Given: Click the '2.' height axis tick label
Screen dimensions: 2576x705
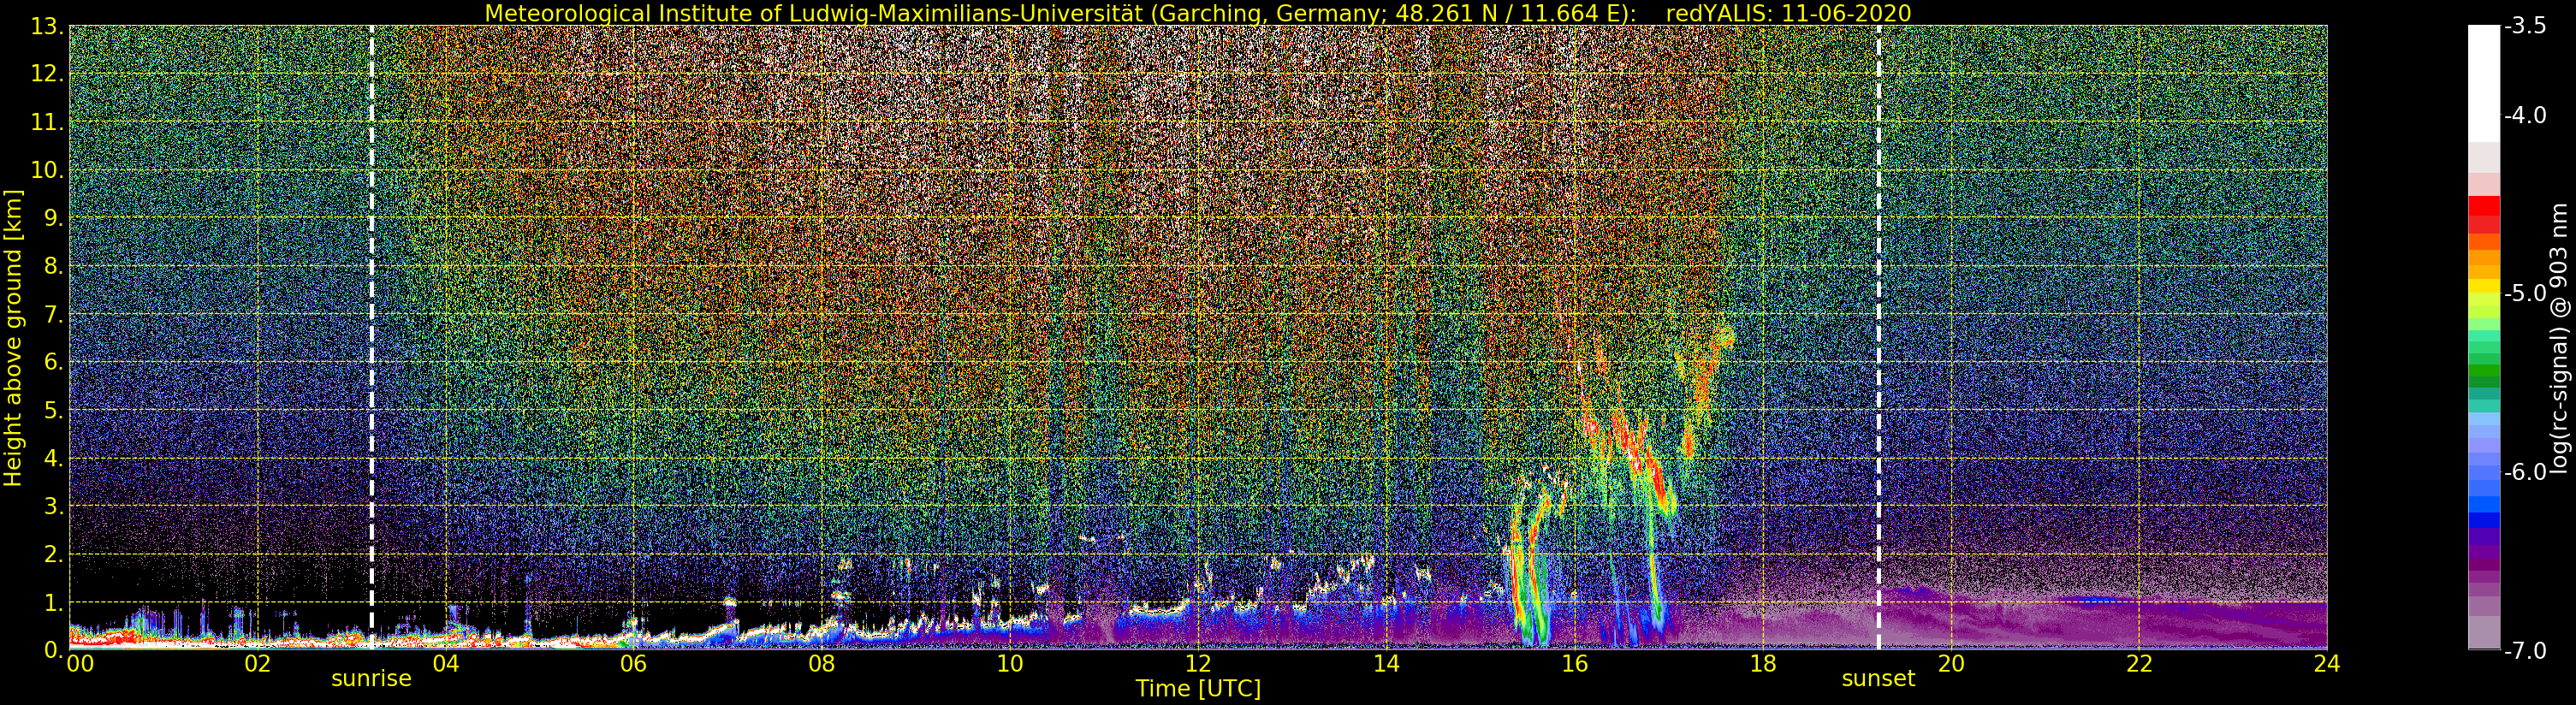Looking at the screenshot, I should pos(53,554).
